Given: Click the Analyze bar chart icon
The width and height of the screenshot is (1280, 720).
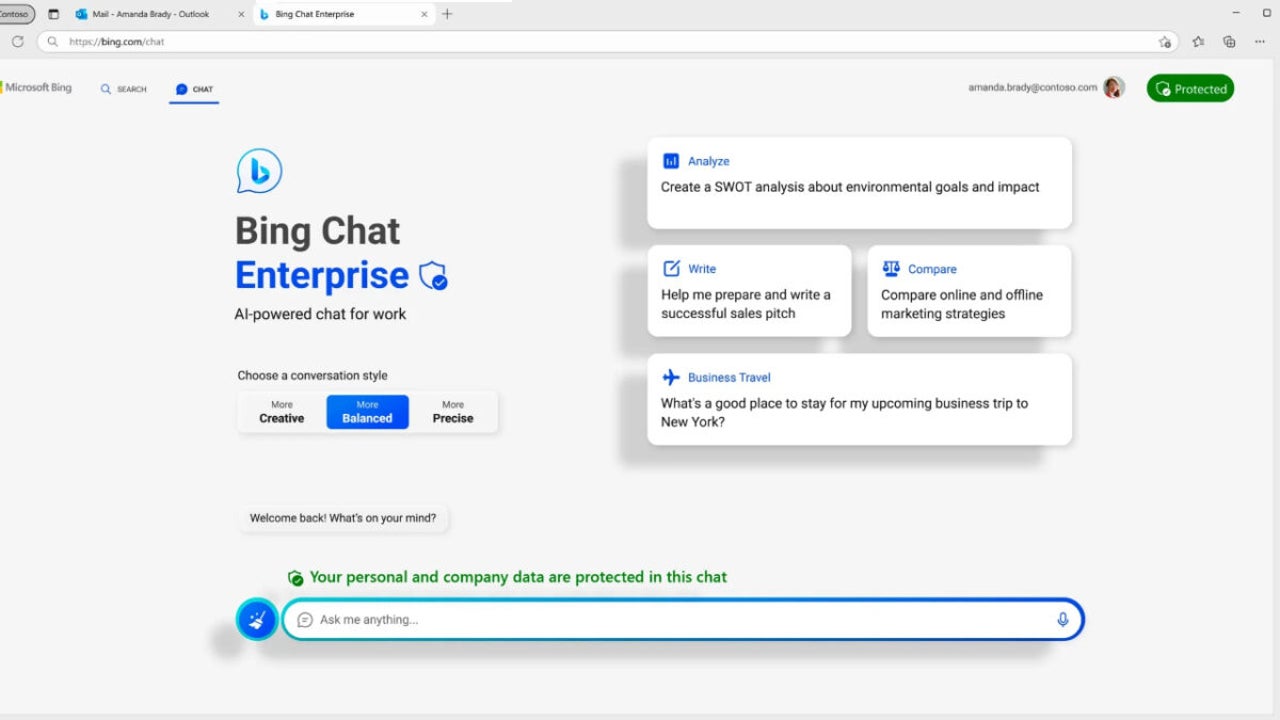Looking at the screenshot, I should coord(670,160).
